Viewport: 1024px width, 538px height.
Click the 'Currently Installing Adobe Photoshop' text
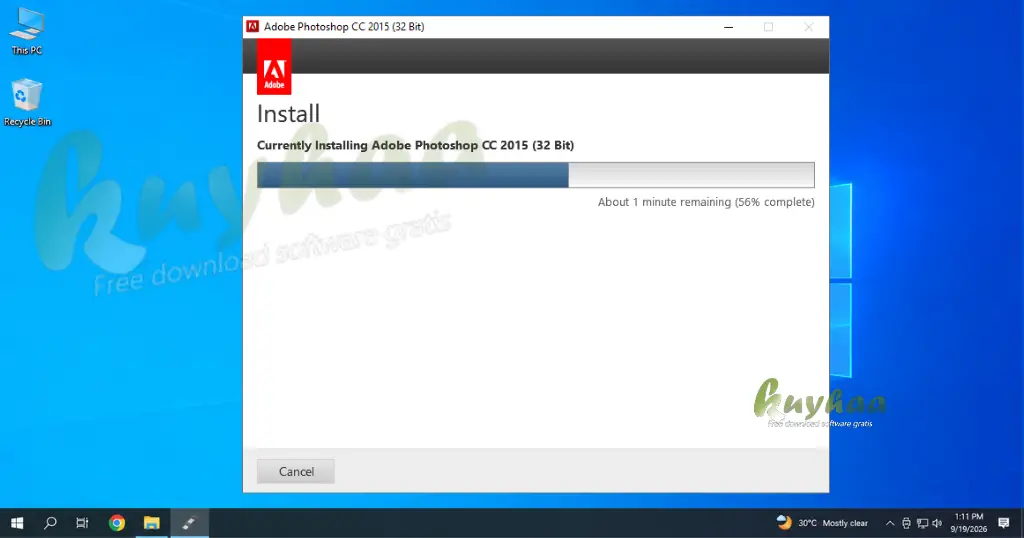[415, 145]
